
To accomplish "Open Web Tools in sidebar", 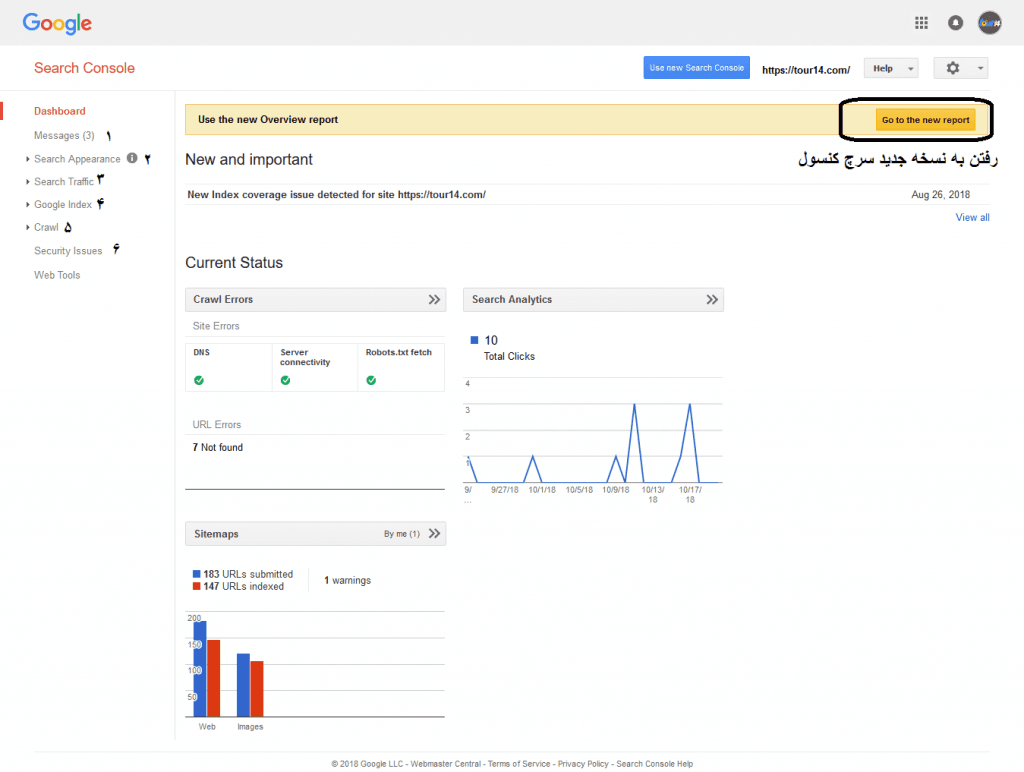I will (57, 275).
